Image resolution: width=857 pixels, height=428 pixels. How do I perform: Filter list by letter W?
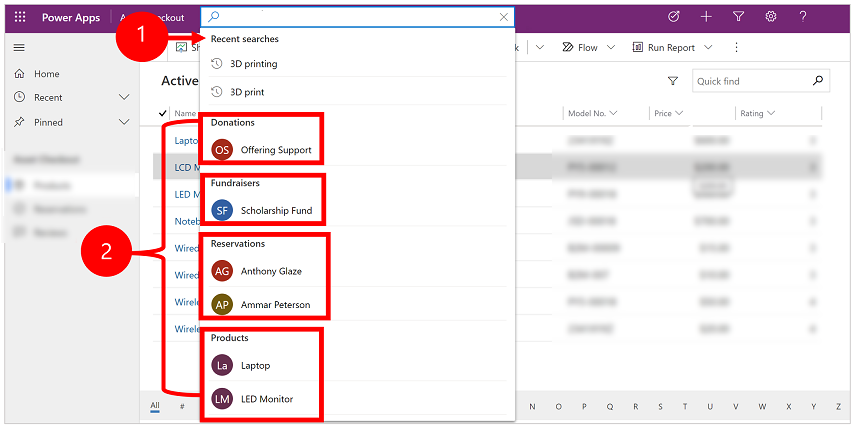pos(762,407)
